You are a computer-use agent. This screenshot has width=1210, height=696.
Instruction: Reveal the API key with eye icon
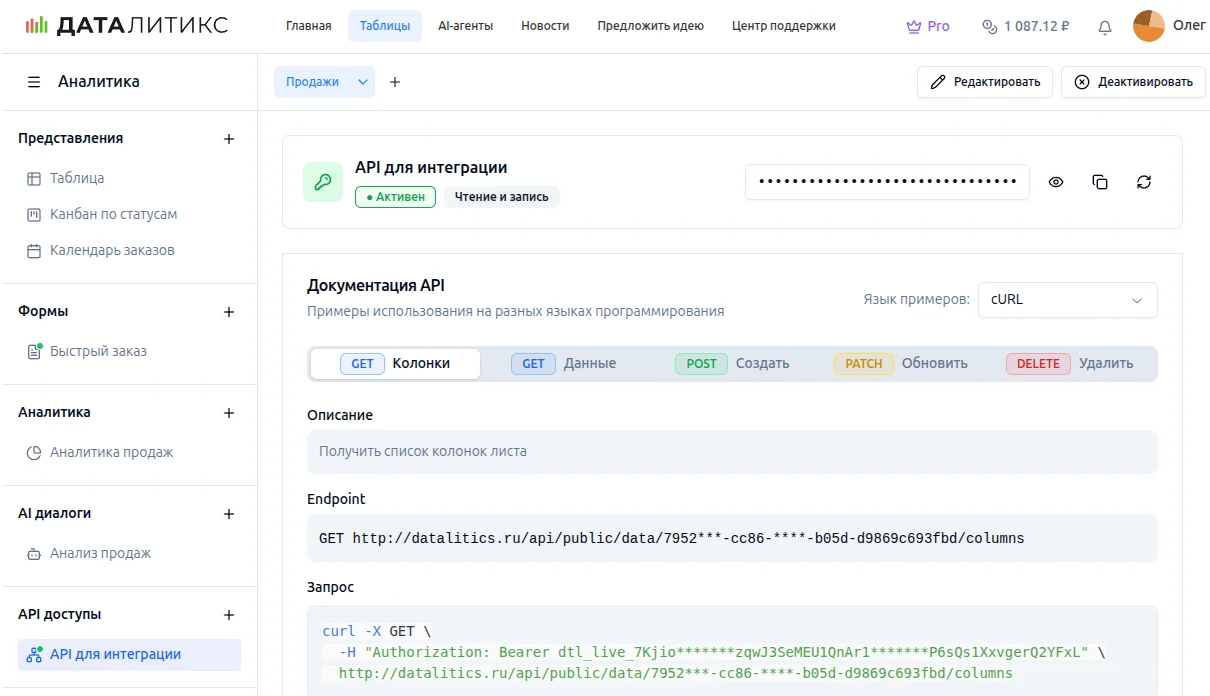[x=1056, y=181]
